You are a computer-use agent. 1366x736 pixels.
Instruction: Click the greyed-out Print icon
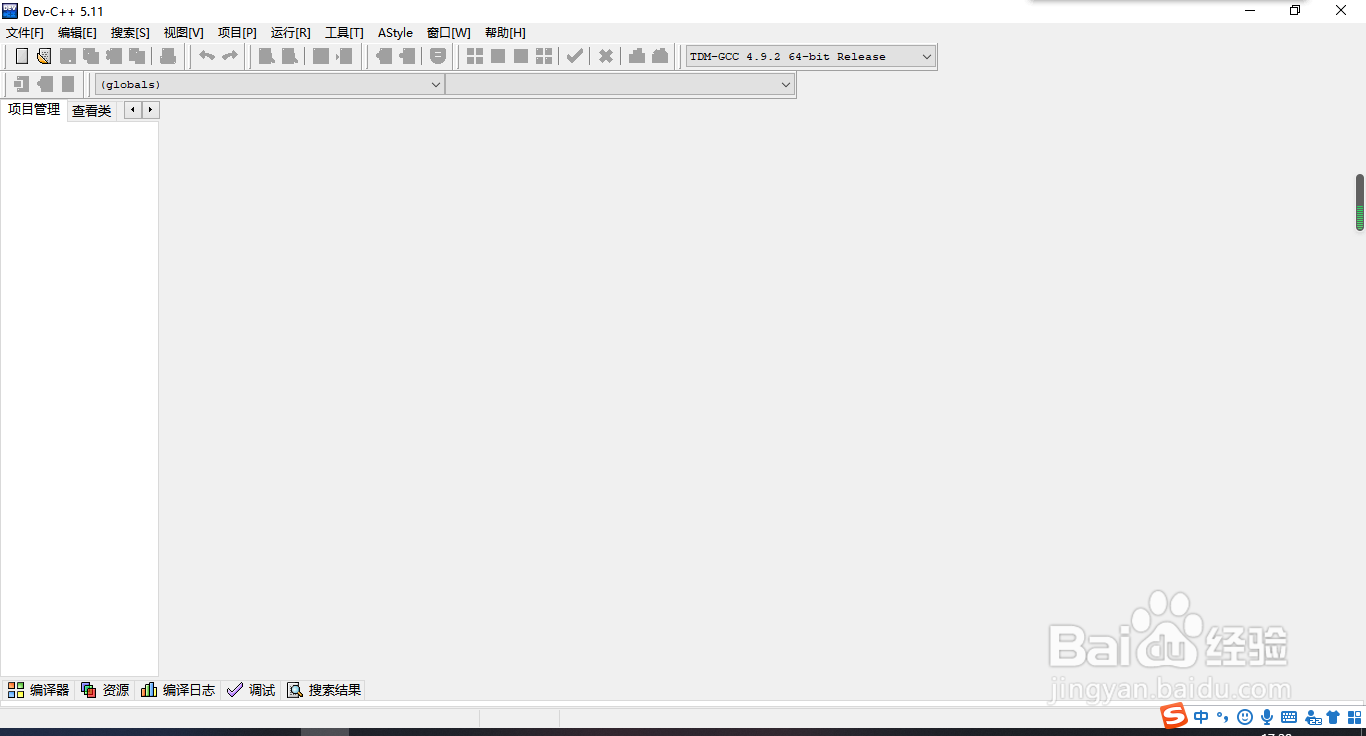click(x=168, y=56)
